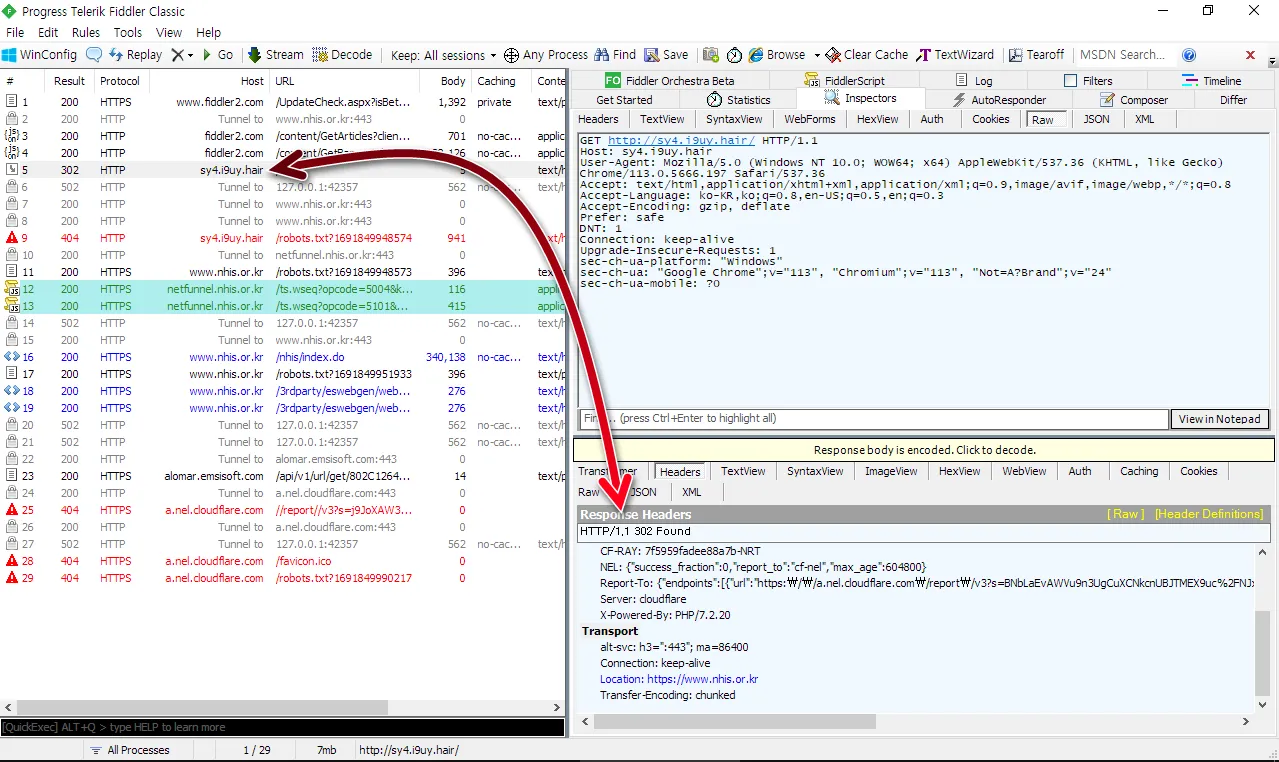The image size is (1279, 762).
Task: Open the [Header Definitions] link
Action: point(1209,514)
